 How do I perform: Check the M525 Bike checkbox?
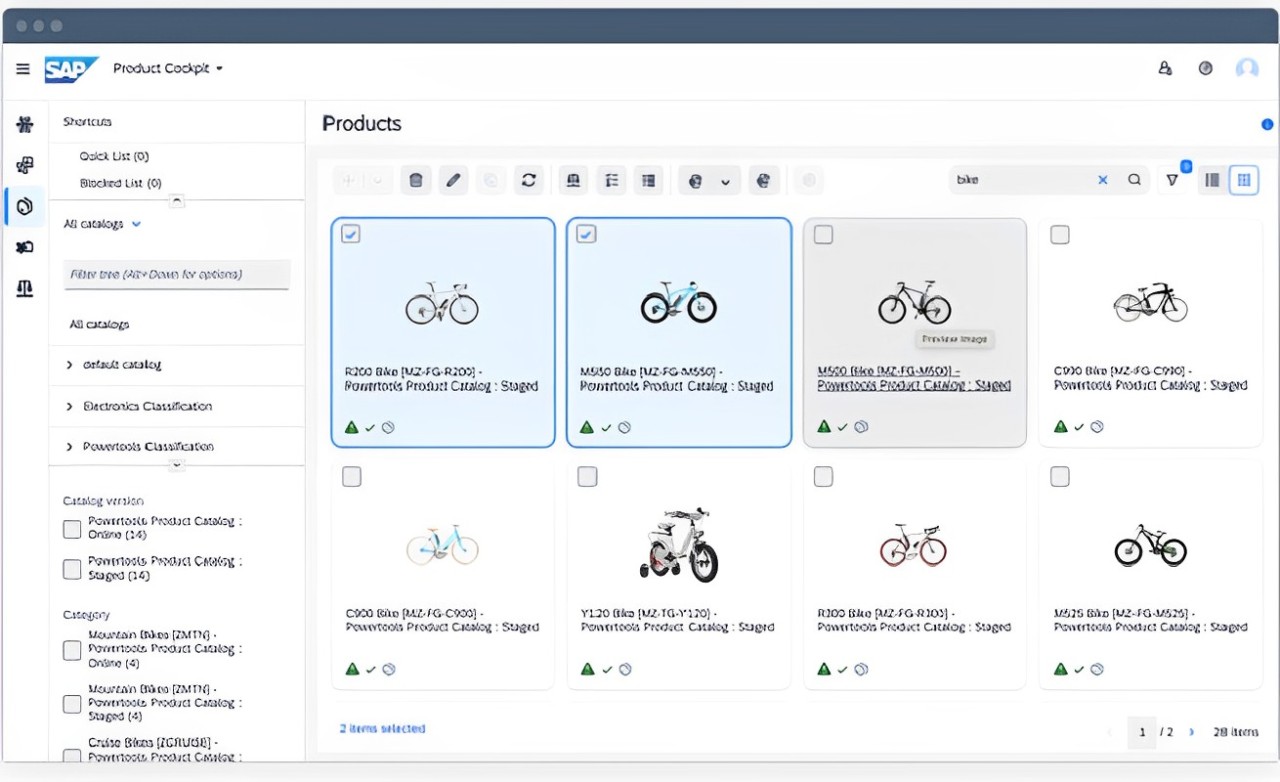pyautogui.click(x=1059, y=476)
